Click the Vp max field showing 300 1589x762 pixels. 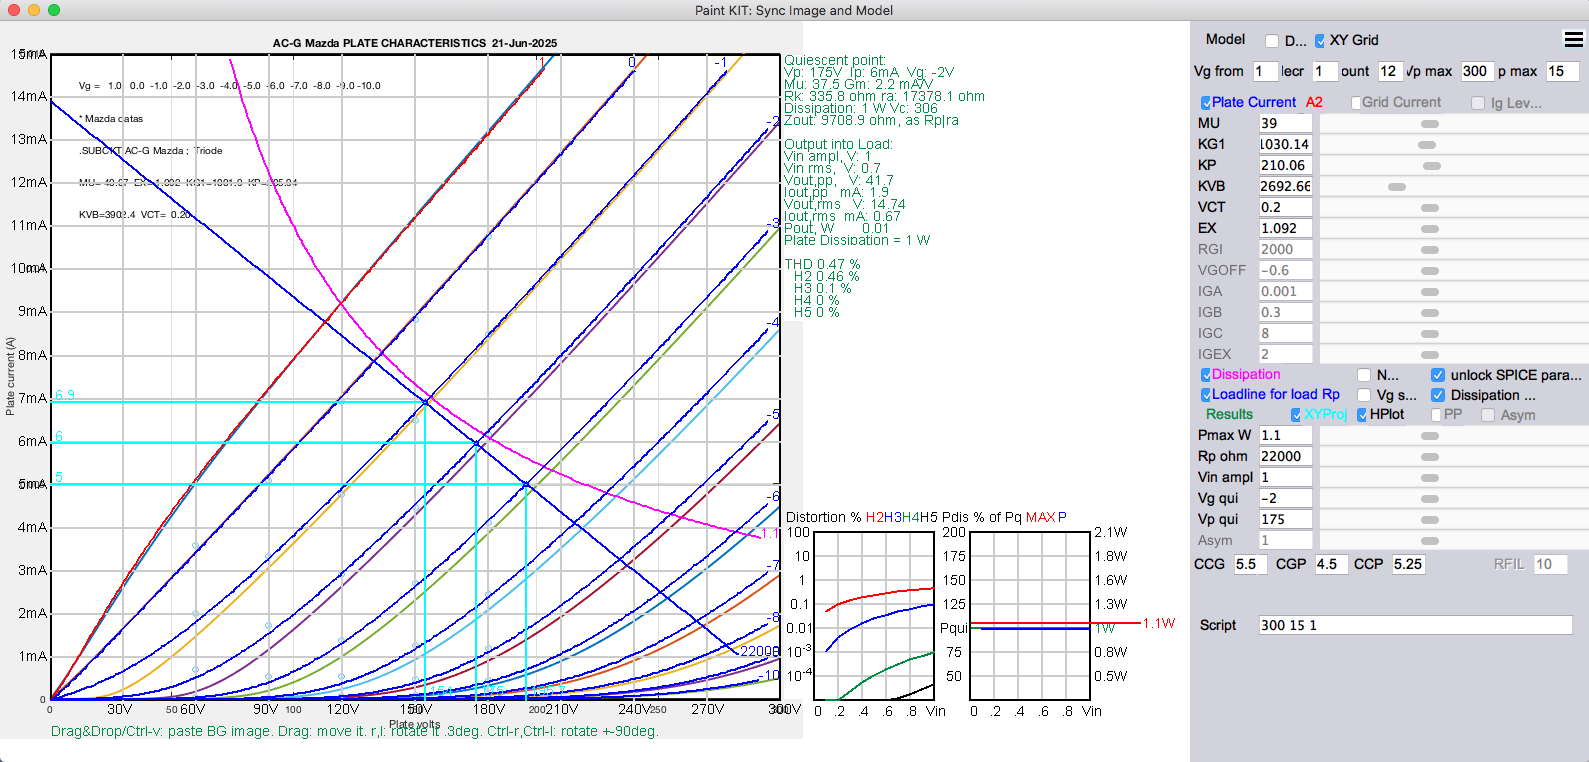1477,71
